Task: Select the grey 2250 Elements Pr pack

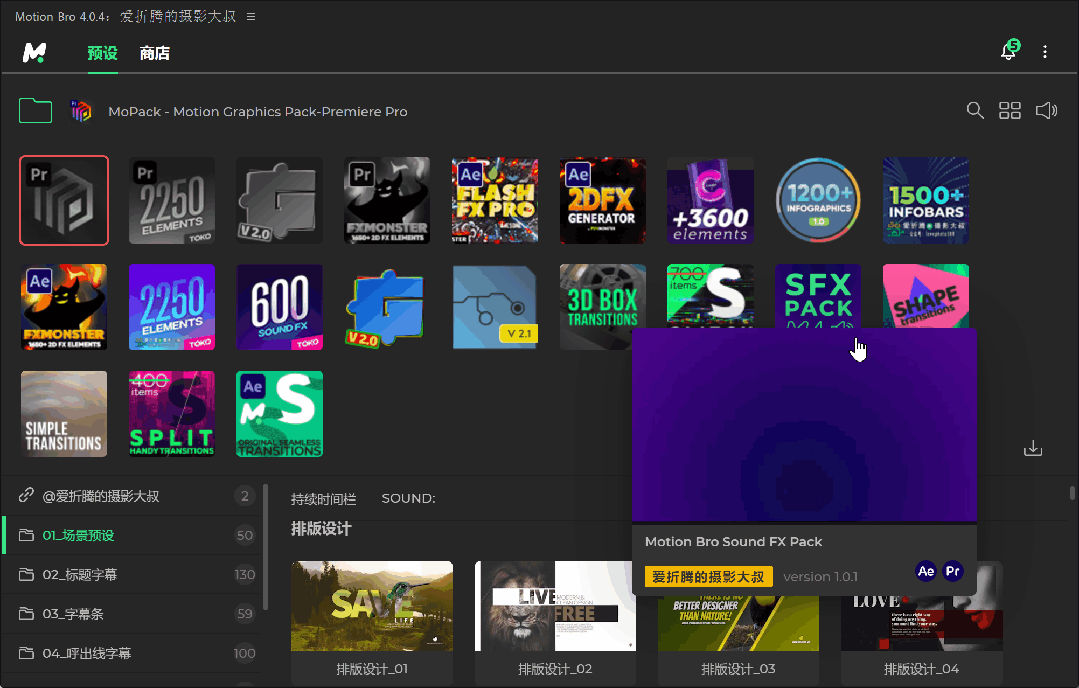Action: point(172,200)
